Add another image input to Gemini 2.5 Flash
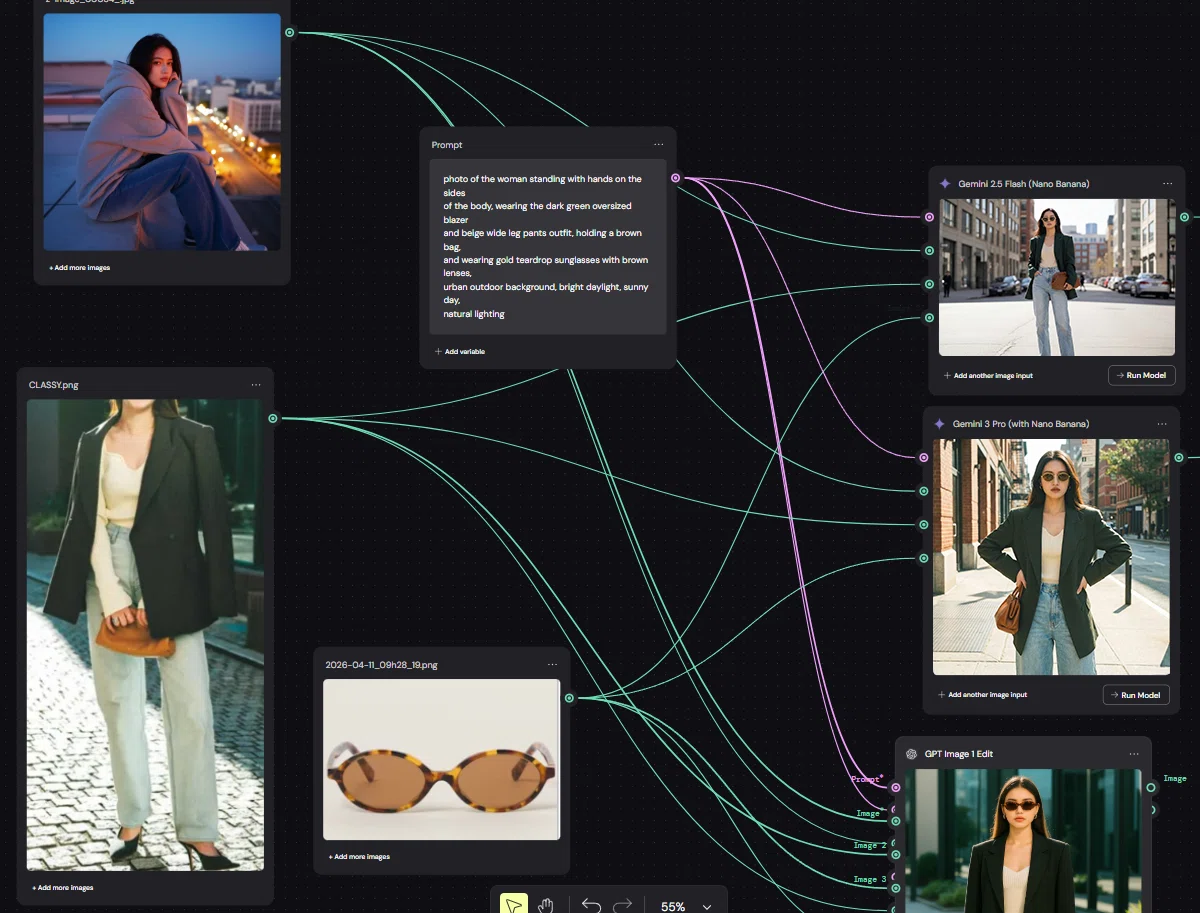The height and width of the screenshot is (913, 1200). click(x=988, y=376)
